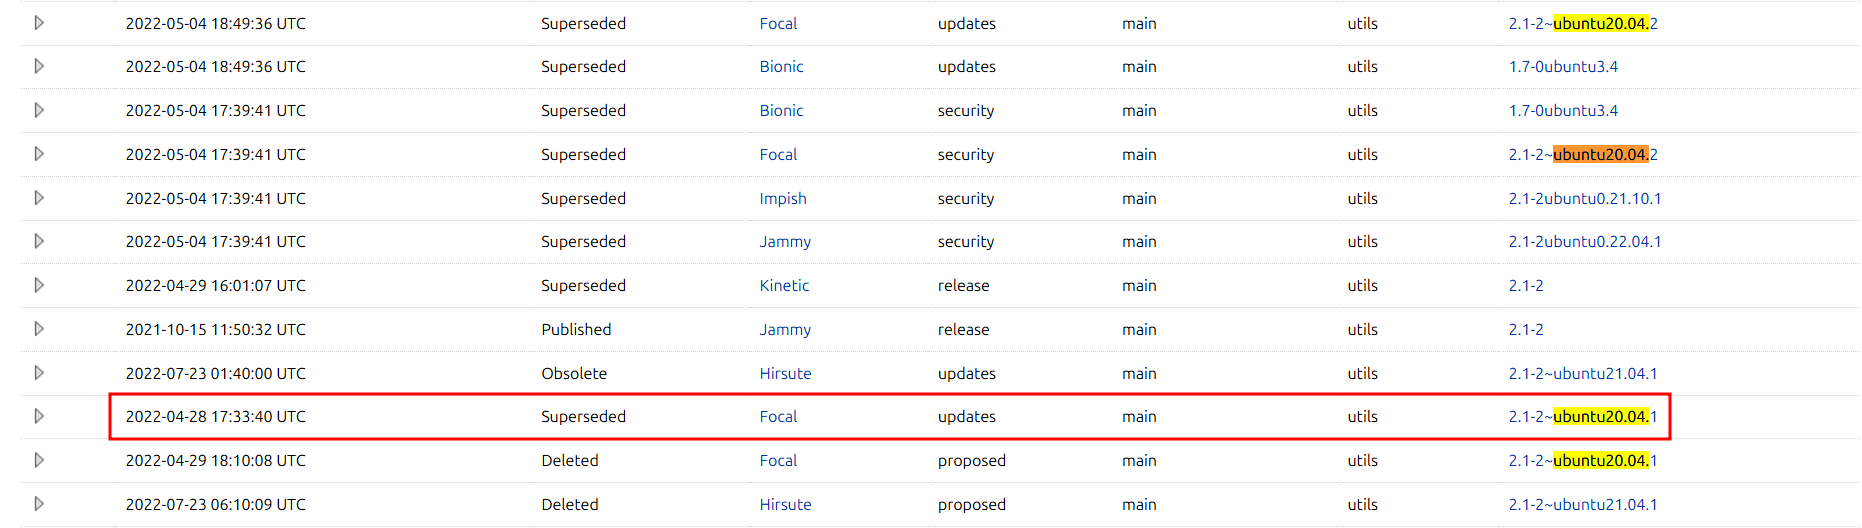The height and width of the screenshot is (528, 1862).
Task: Expand the Deleted Focal proposed row
Action: tap(39, 460)
